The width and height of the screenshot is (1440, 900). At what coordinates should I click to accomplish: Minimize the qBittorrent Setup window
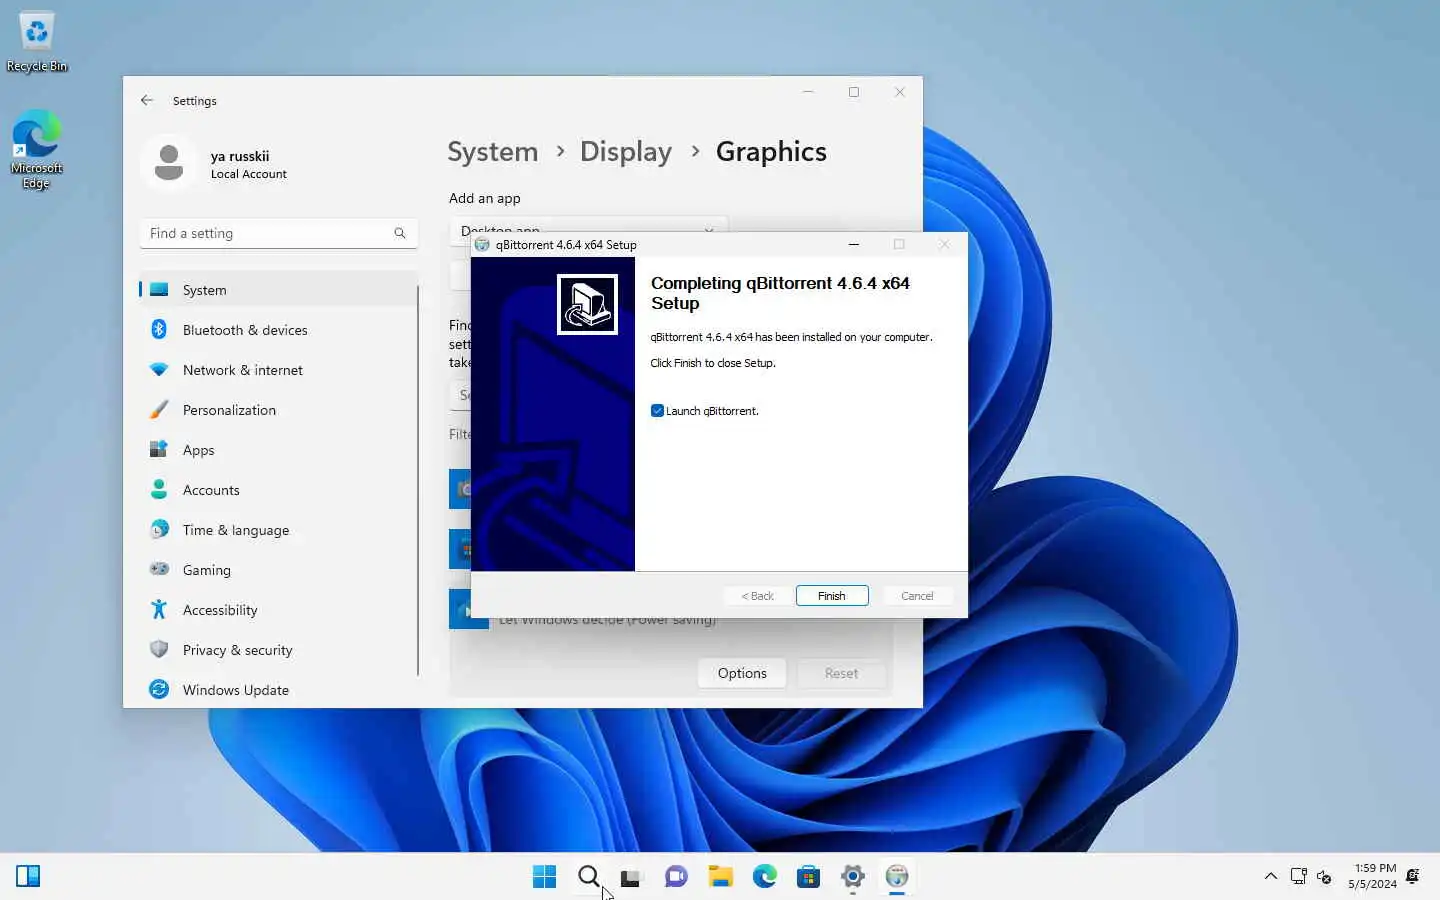tap(853, 244)
